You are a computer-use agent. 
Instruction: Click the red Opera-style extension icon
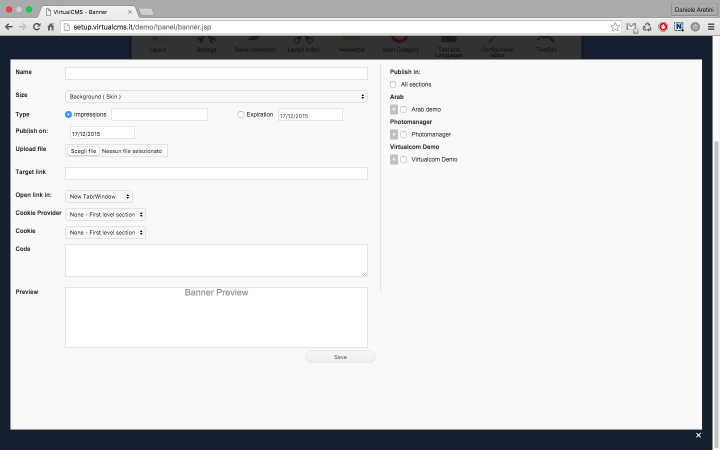[x=663, y=26]
